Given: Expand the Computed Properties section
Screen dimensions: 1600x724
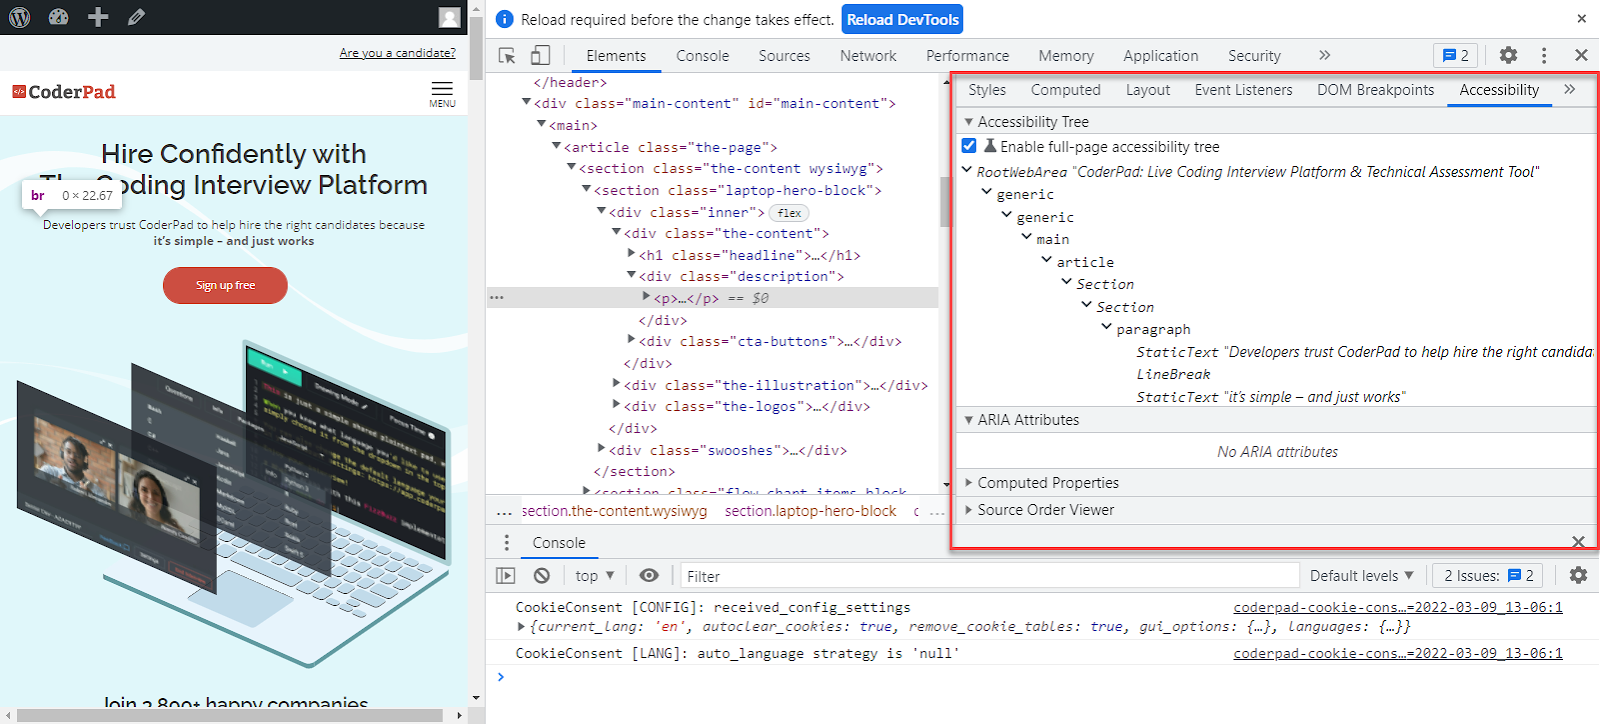Looking at the screenshot, I should point(969,483).
